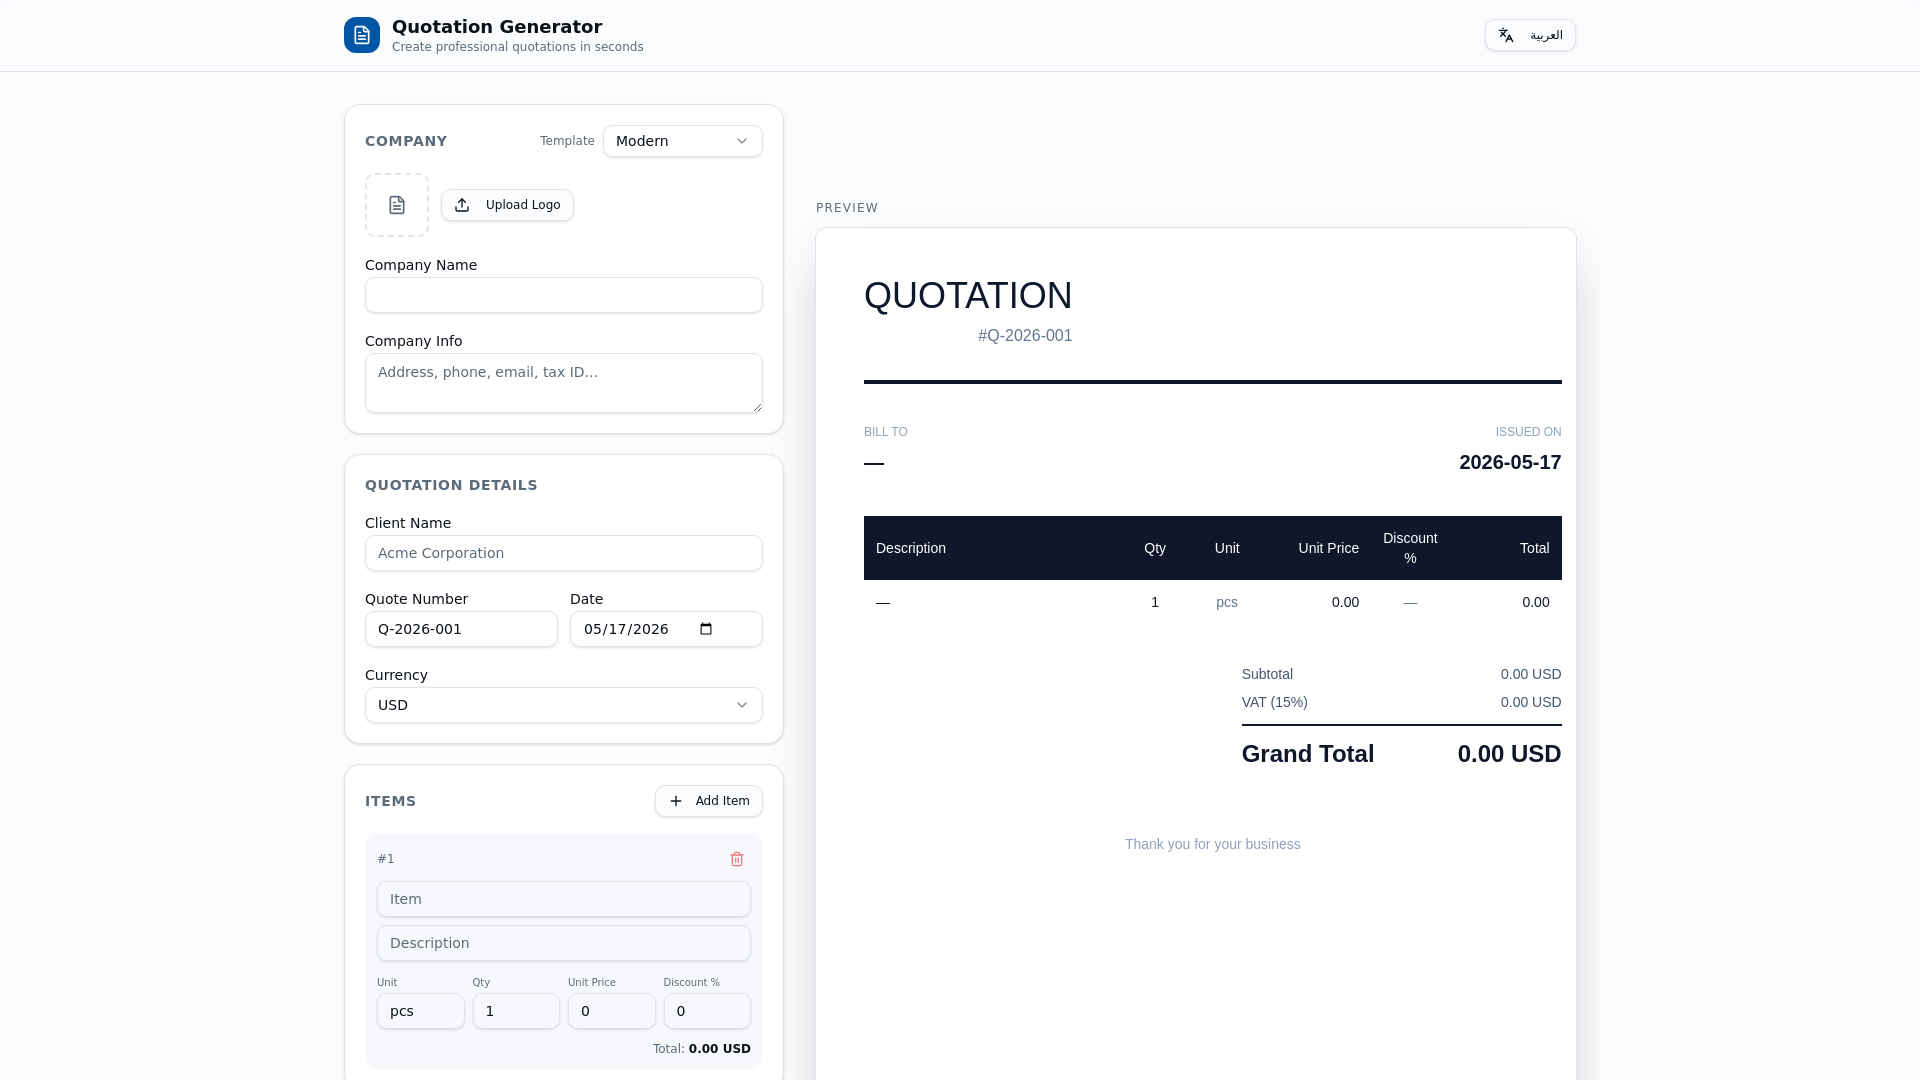Switch language to Arabic

coord(1530,35)
